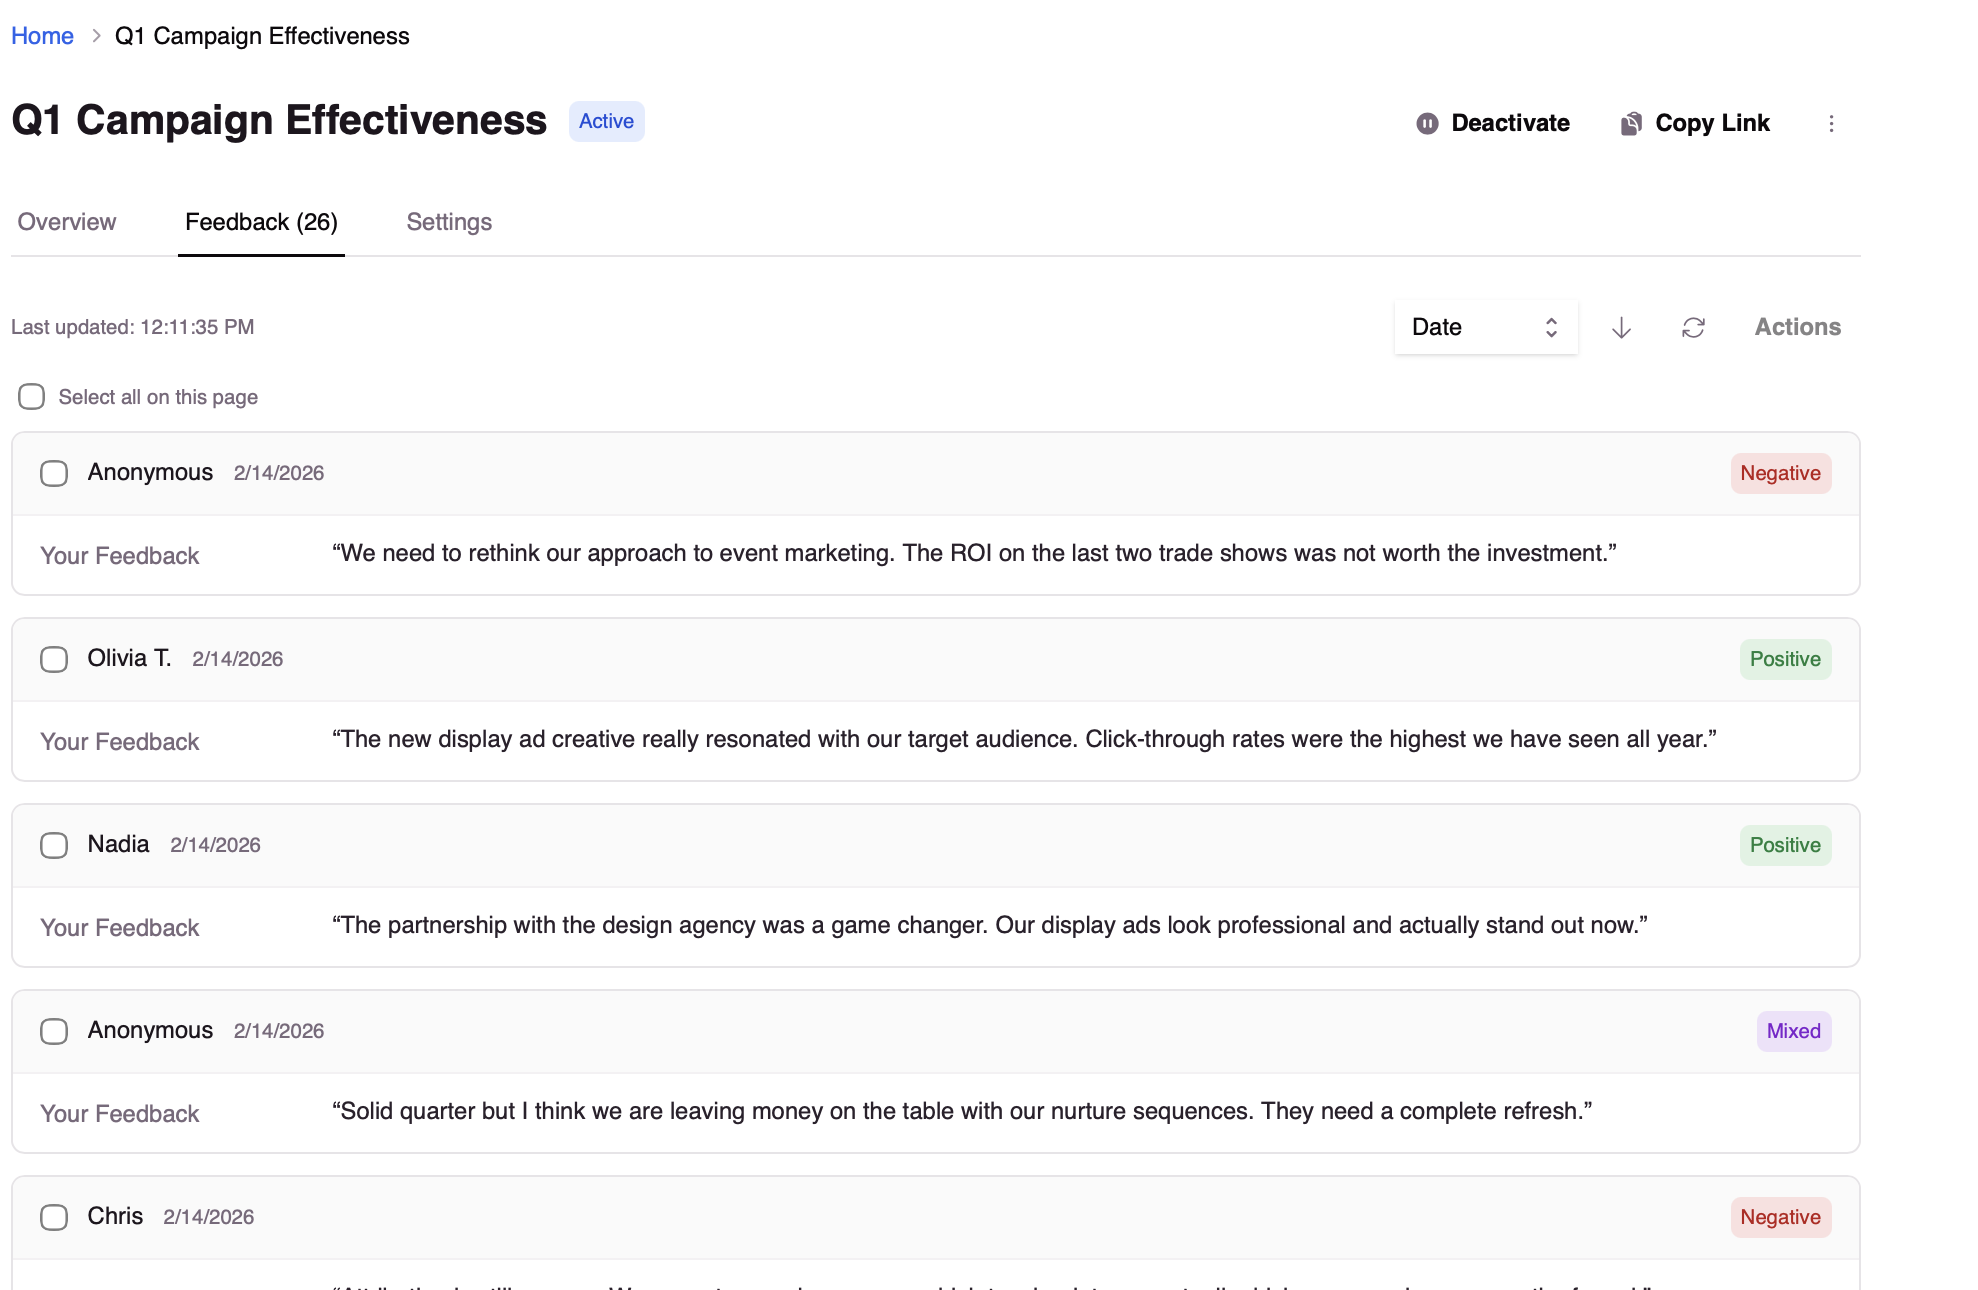
Task: Click the refresh feedback icon
Action: coord(1694,327)
